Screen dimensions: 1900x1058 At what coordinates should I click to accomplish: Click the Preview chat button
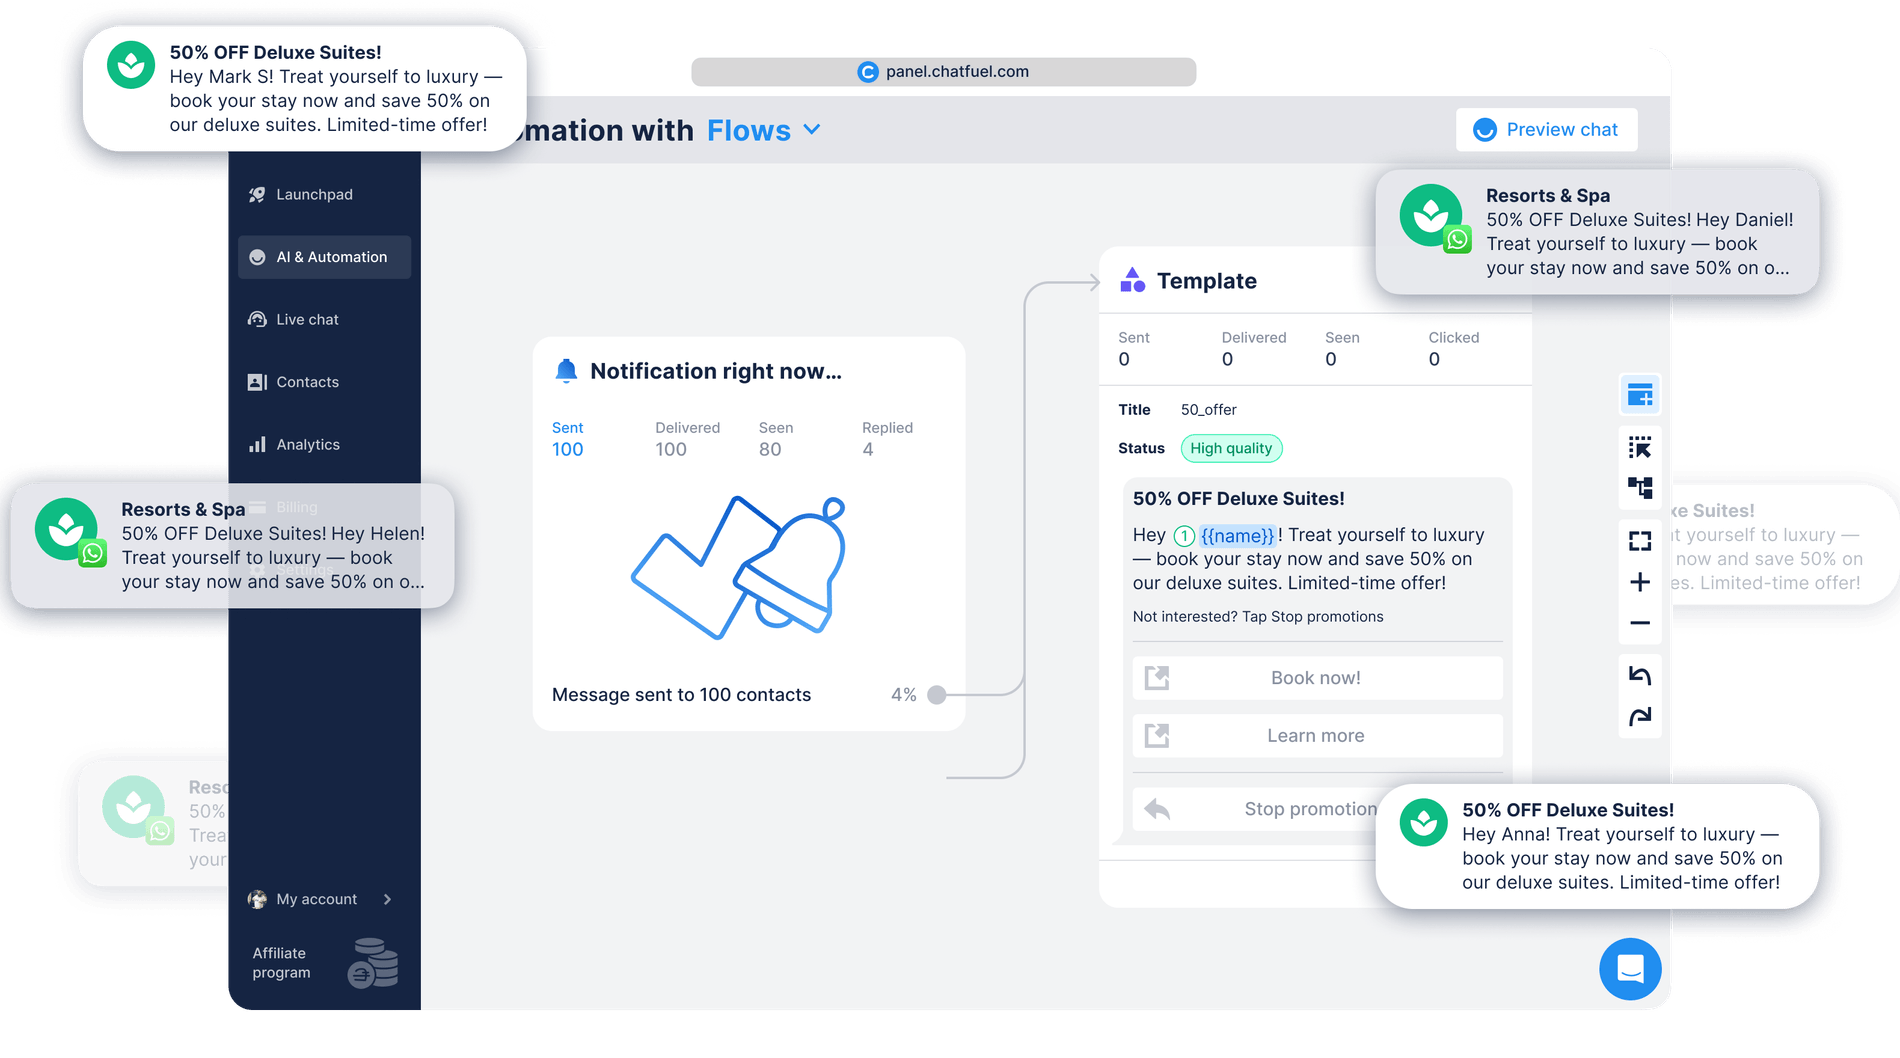pyautogui.click(x=1546, y=130)
